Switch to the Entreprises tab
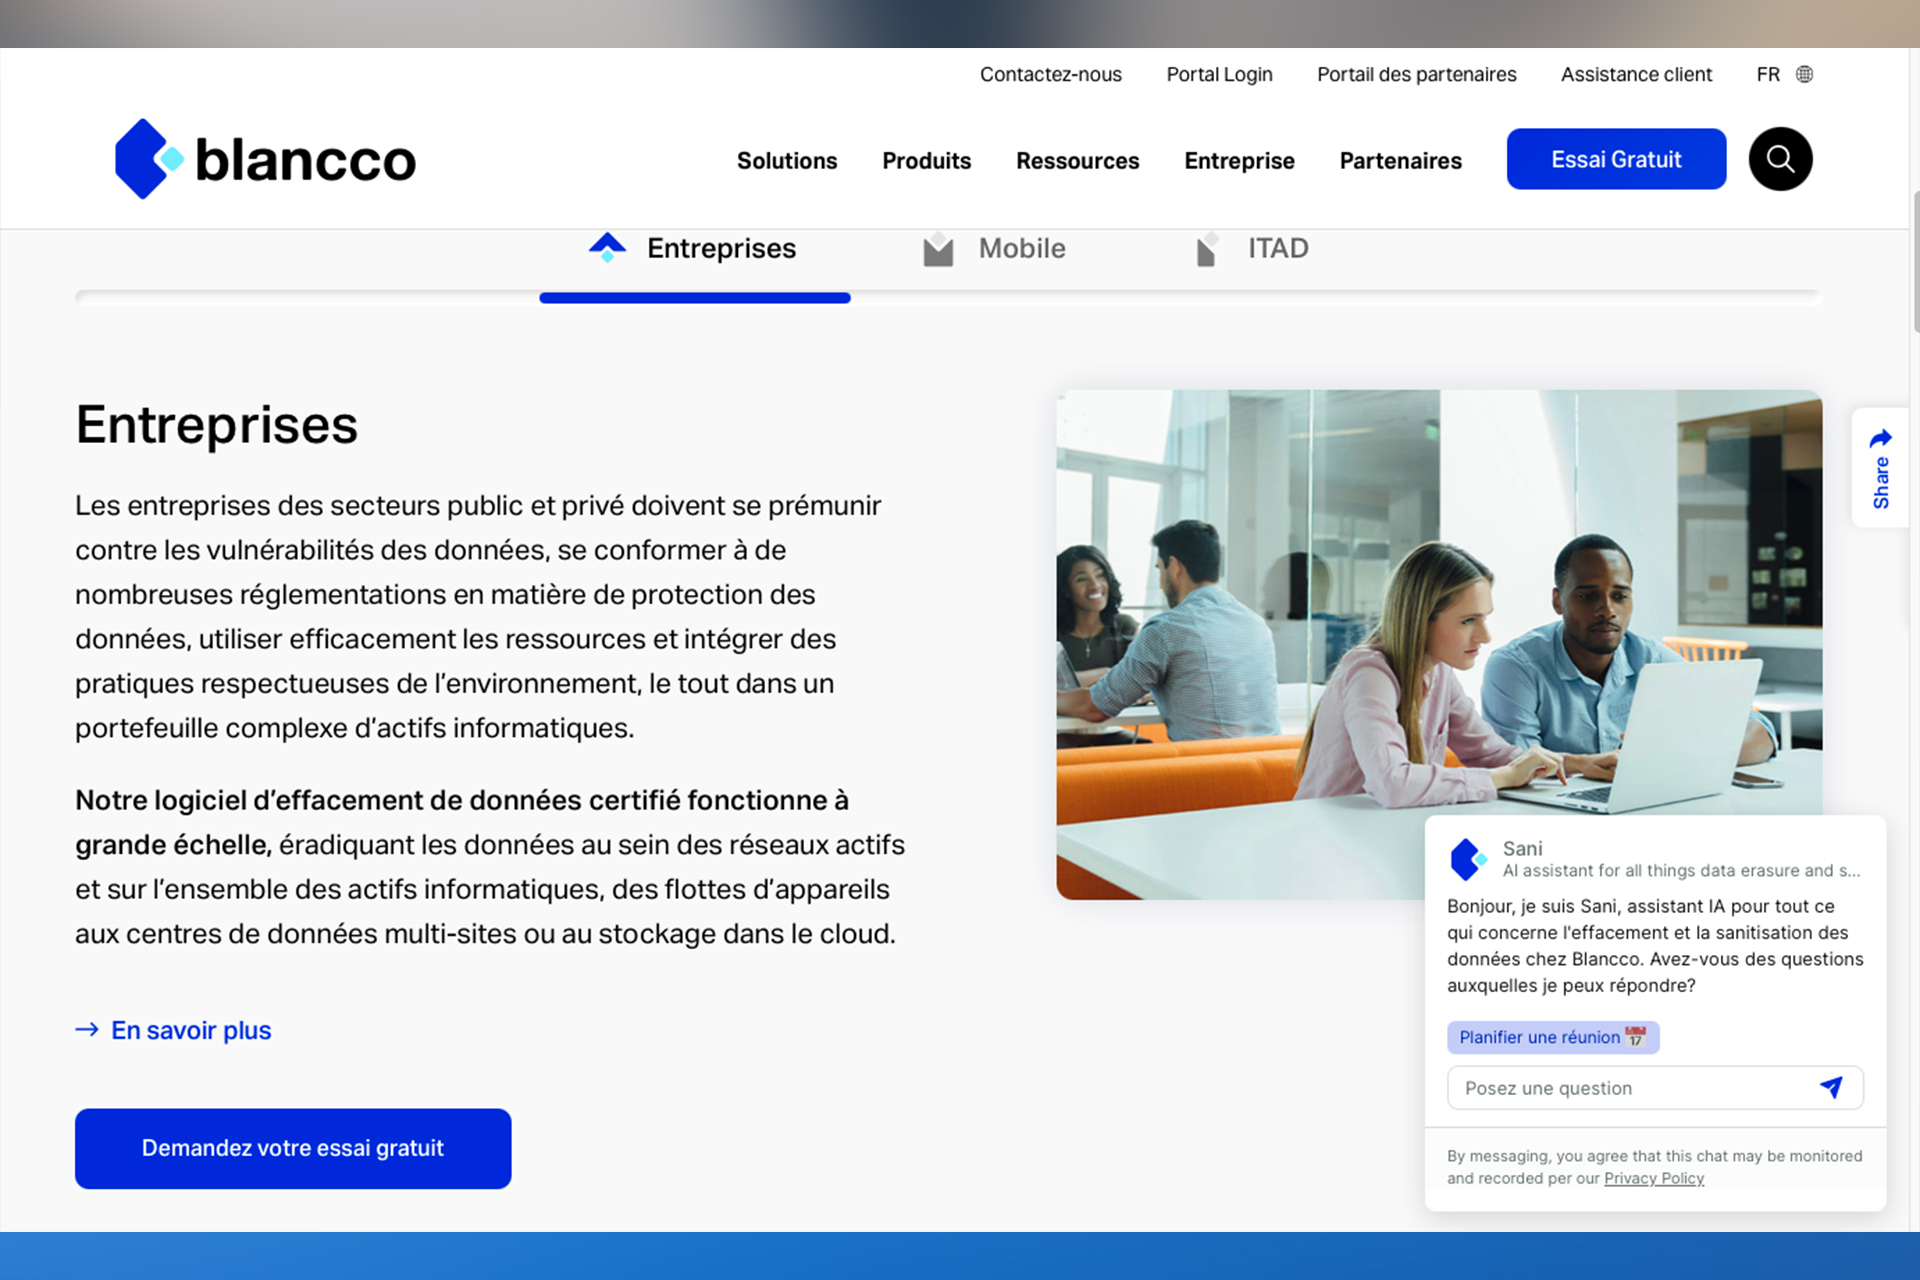Viewport: 1920px width, 1280px height. point(720,249)
